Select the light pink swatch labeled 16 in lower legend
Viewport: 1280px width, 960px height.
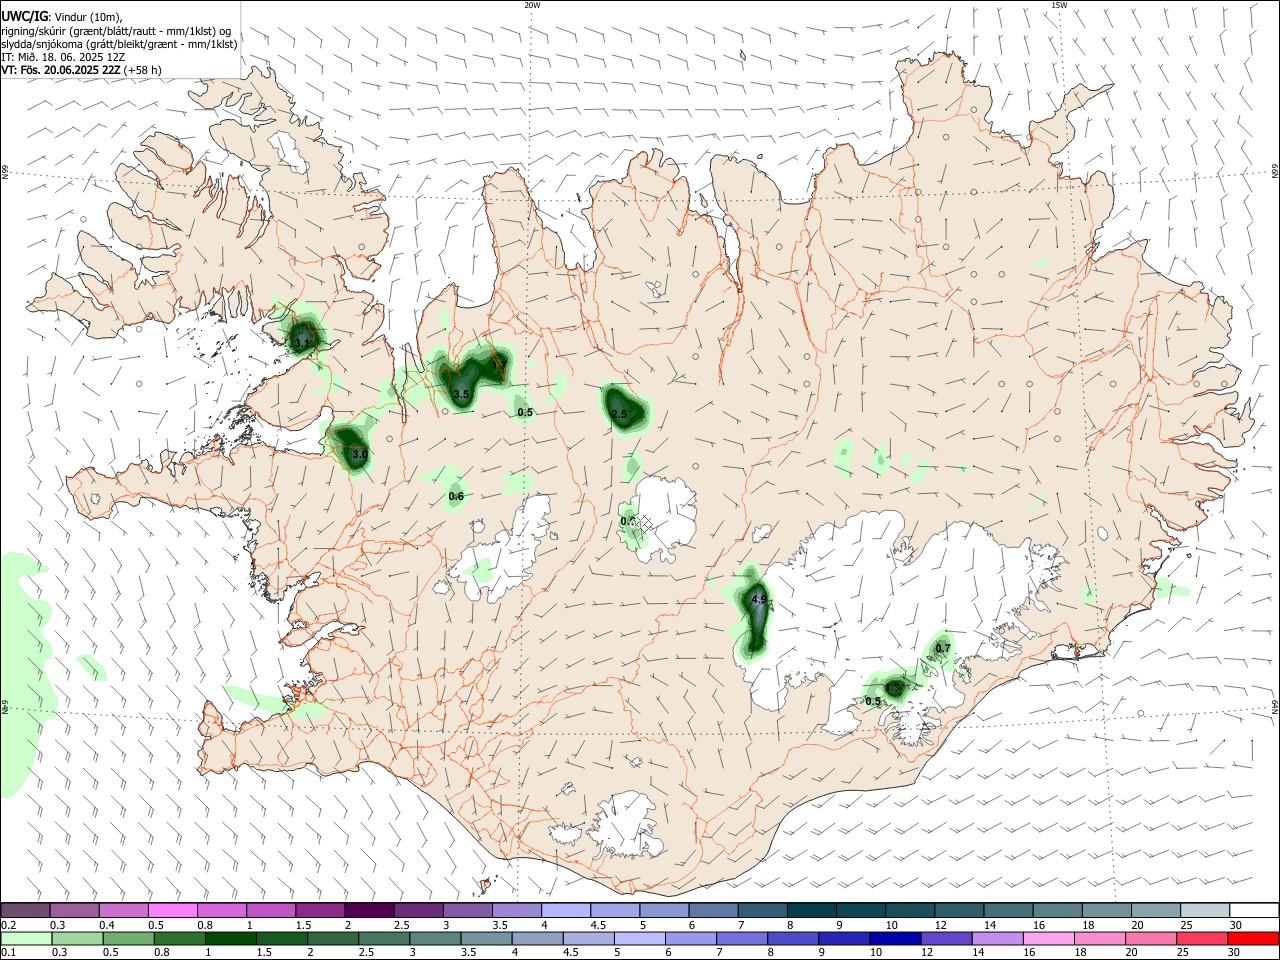1048,938
